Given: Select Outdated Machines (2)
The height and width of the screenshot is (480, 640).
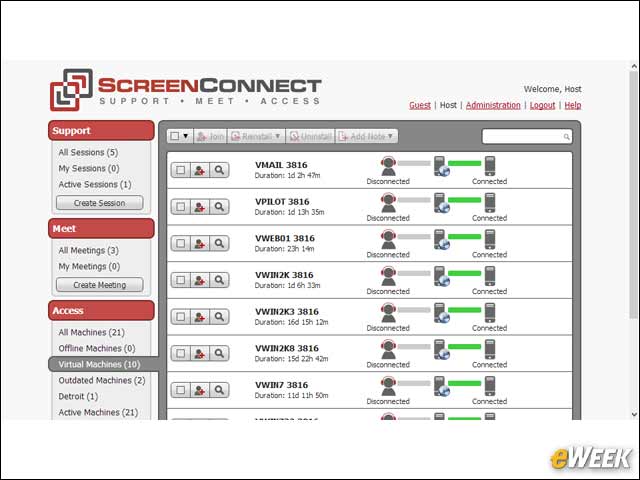Looking at the screenshot, I should tap(102, 380).
